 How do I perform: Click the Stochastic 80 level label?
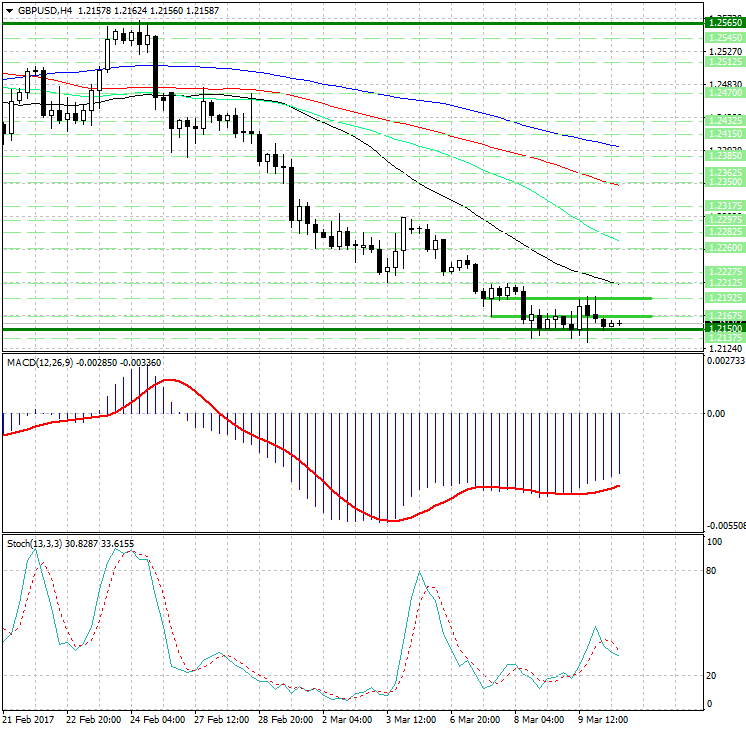711,570
